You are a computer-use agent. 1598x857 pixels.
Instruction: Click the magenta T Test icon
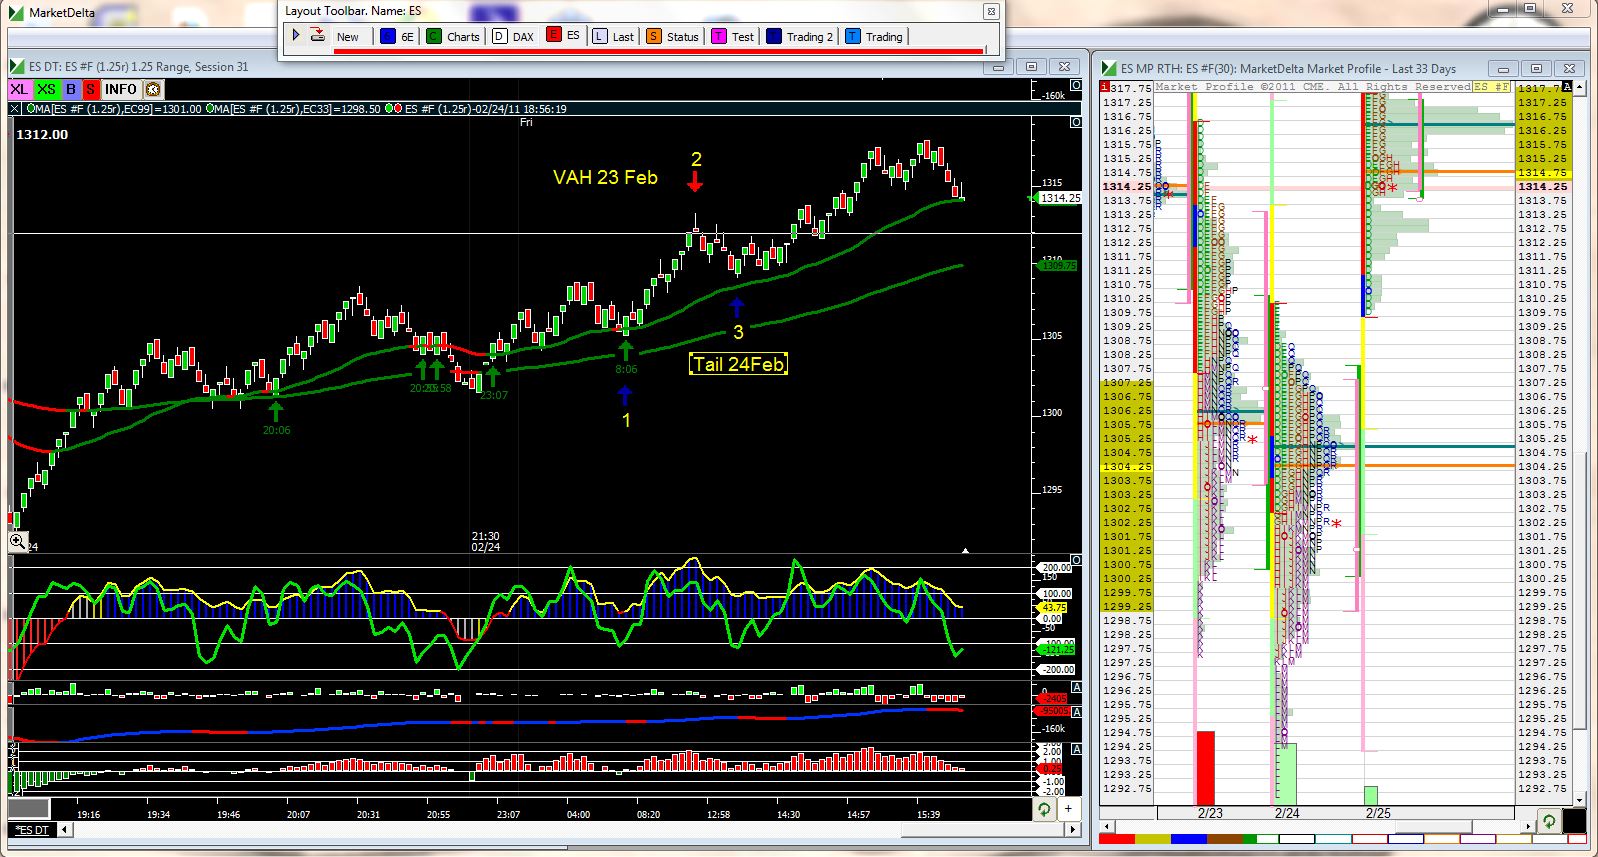(719, 36)
